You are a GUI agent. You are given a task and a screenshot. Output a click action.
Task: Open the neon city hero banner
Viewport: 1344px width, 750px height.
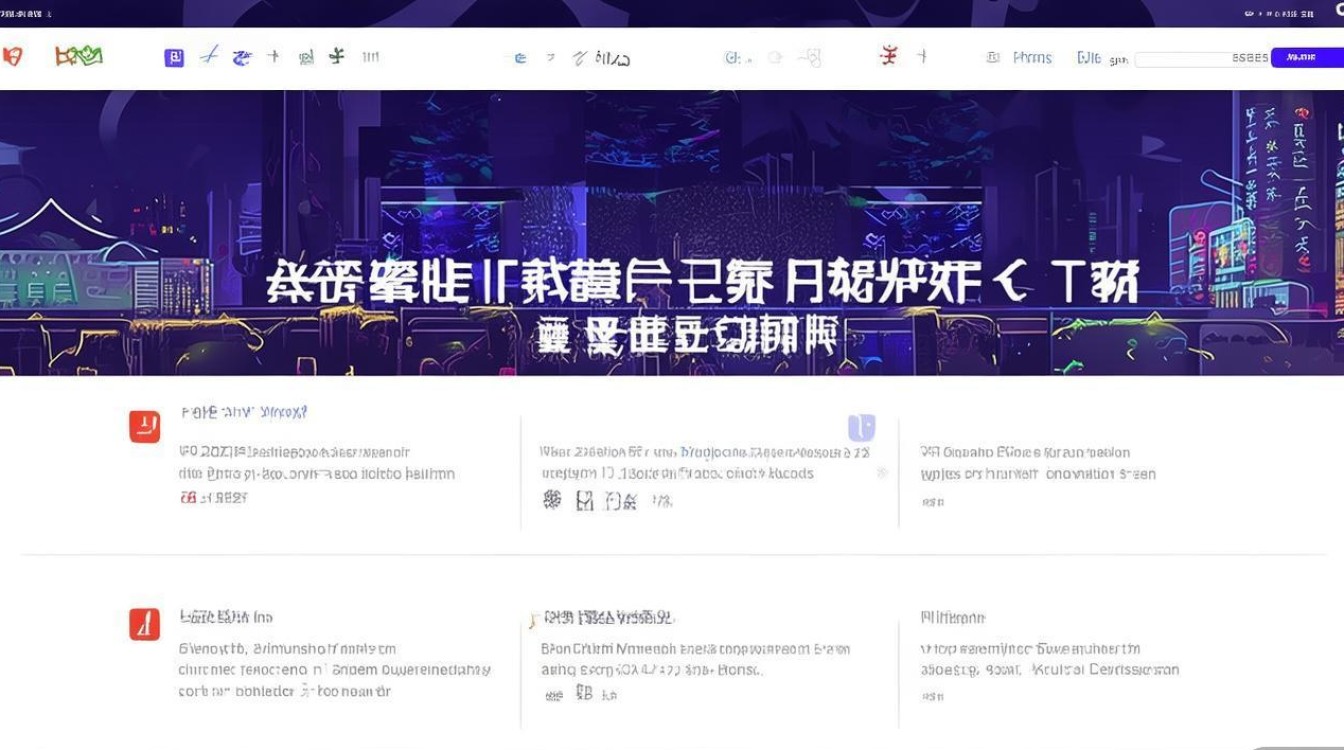[672, 233]
